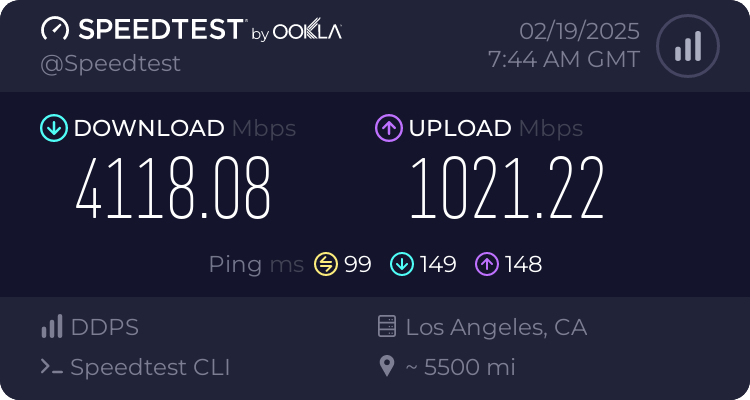Click the purple upload ping icon
The image size is (750, 400).
coord(487,264)
